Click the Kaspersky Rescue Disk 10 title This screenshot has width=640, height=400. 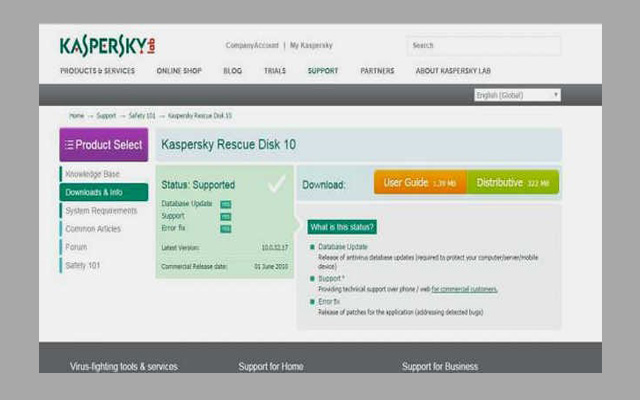pyautogui.click(x=229, y=144)
